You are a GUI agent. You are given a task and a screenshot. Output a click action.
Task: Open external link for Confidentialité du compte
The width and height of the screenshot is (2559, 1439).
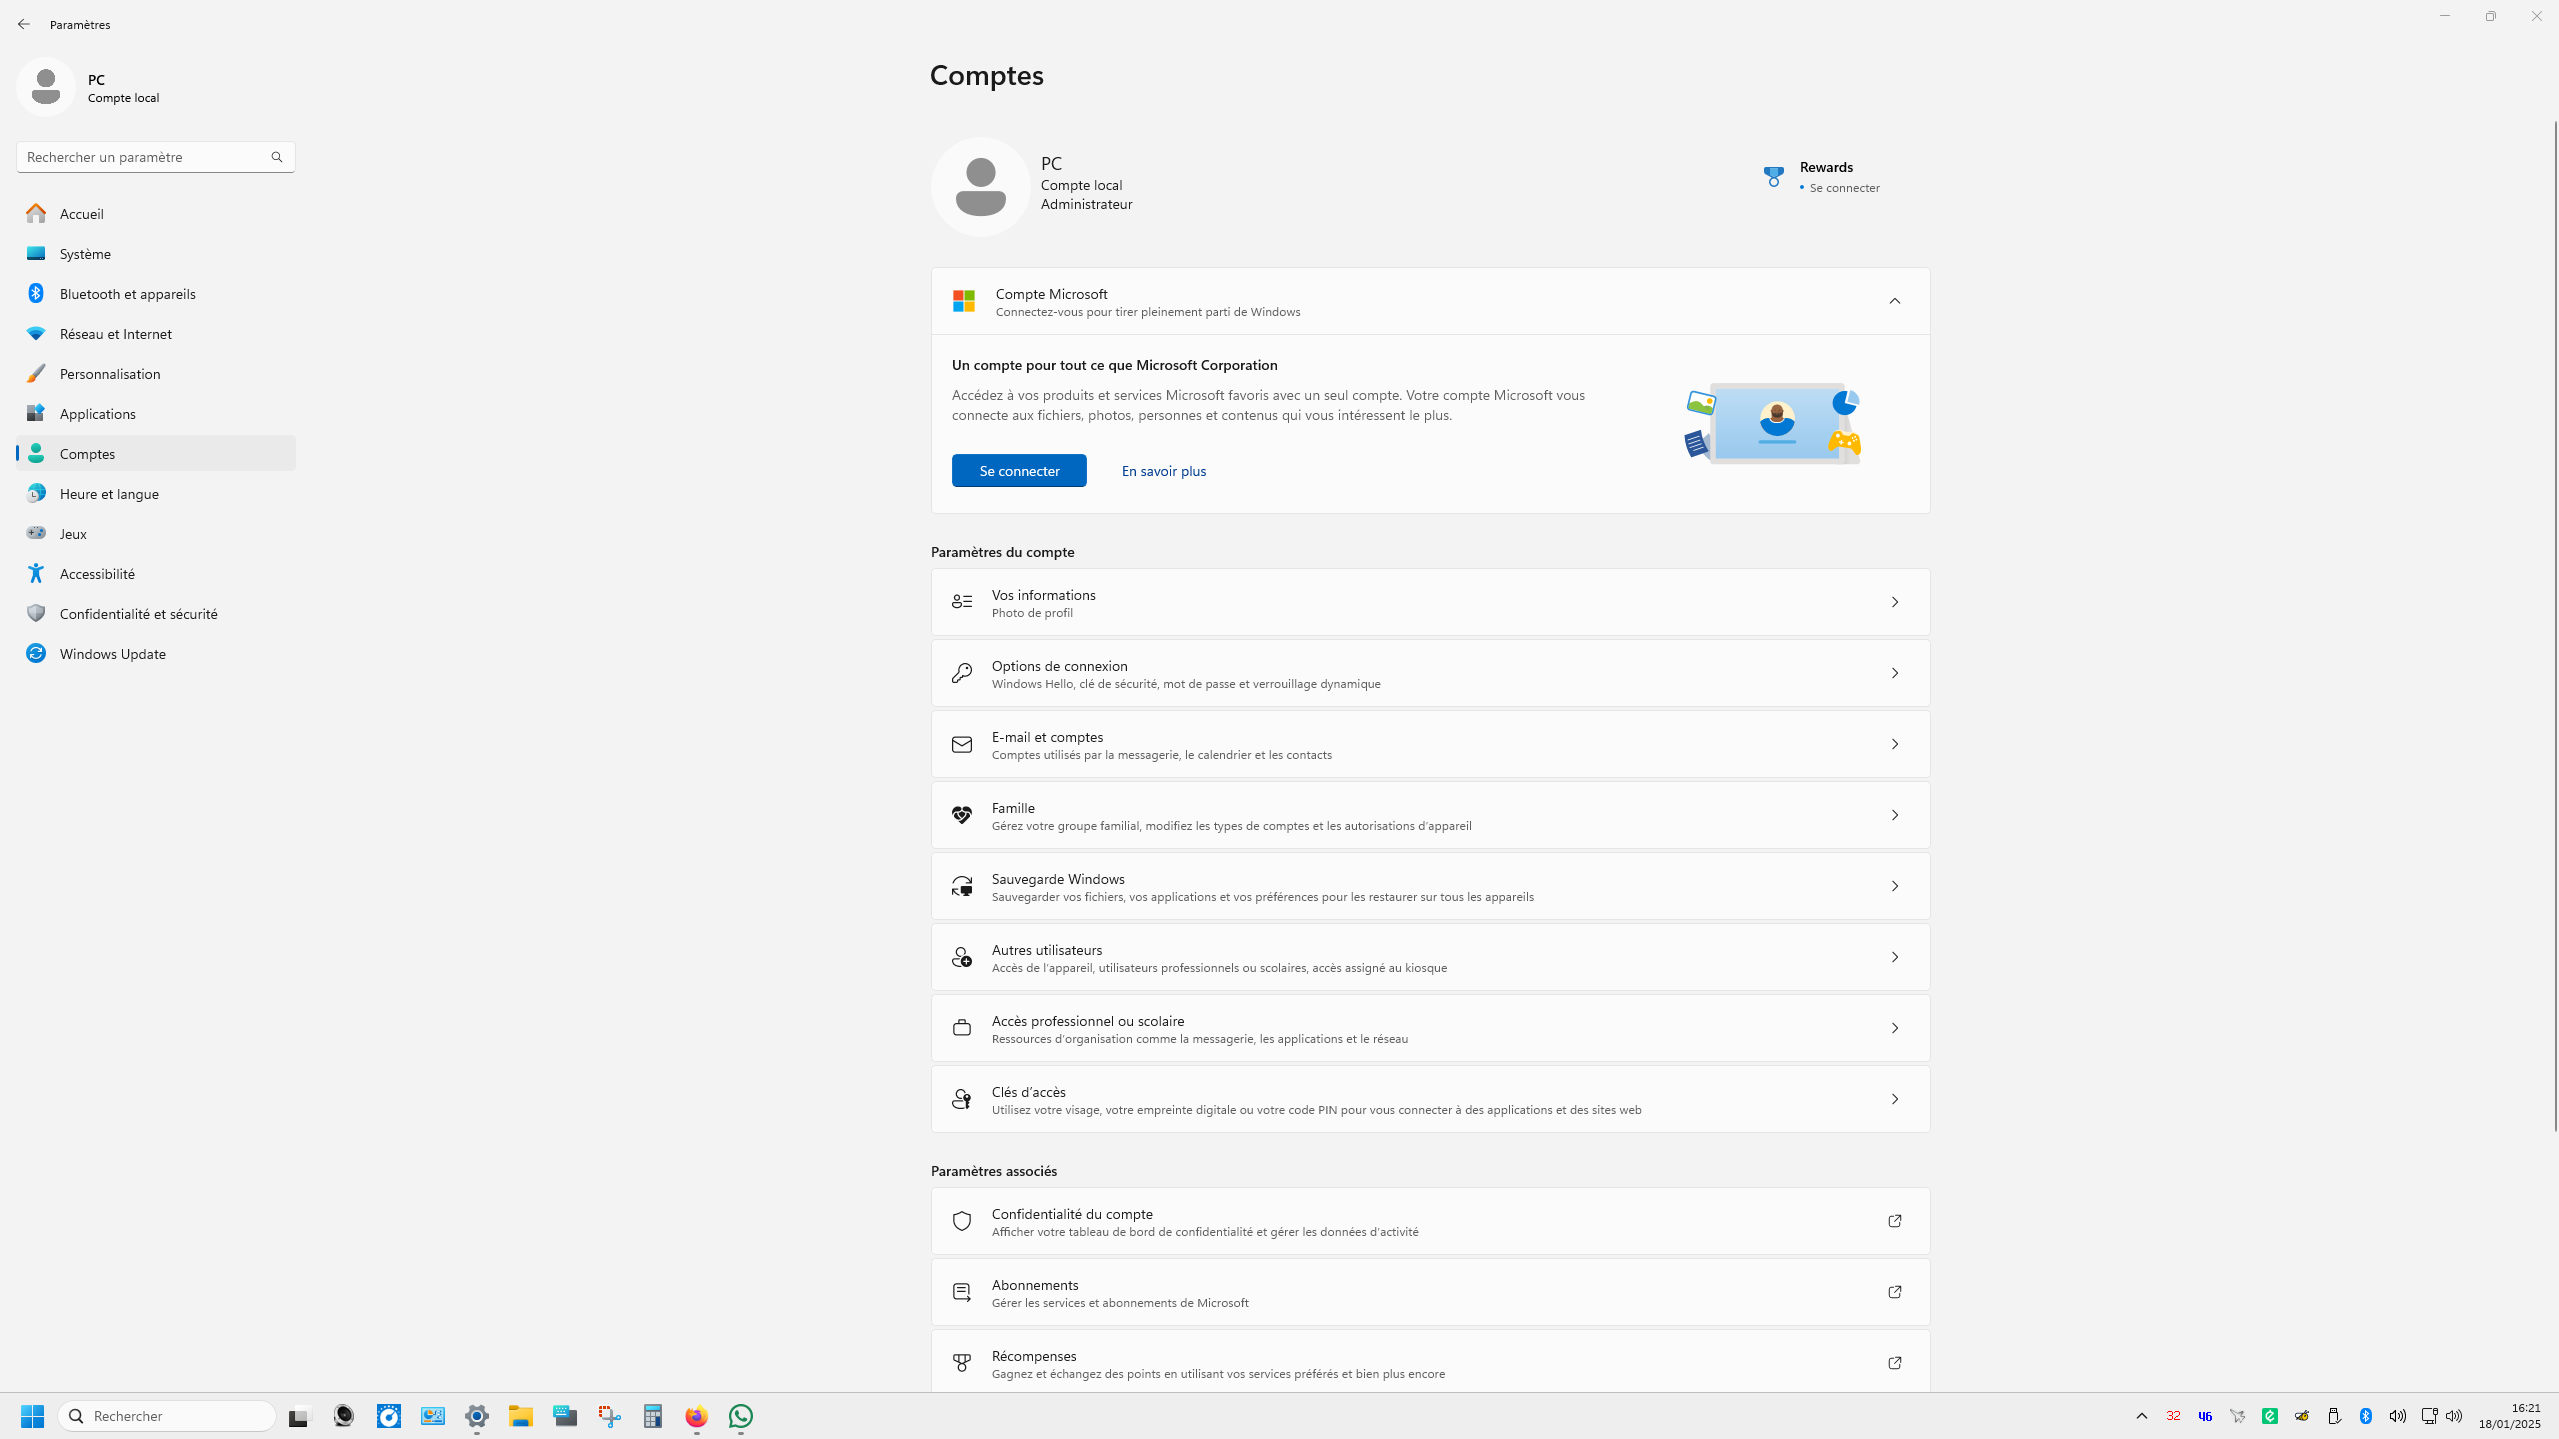tap(1894, 1221)
